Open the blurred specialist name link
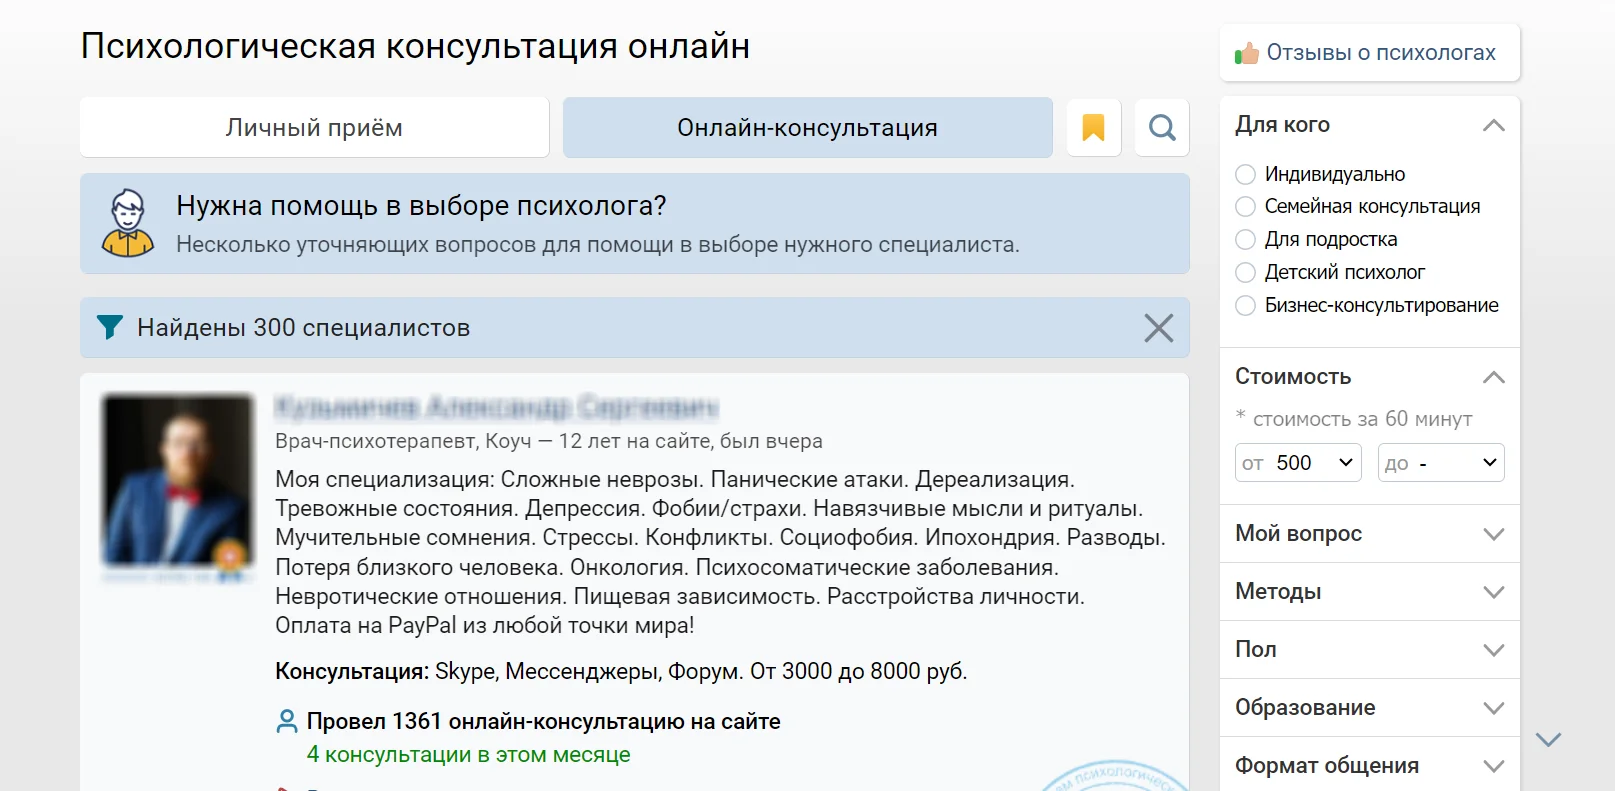This screenshot has width=1615, height=791. [497, 407]
